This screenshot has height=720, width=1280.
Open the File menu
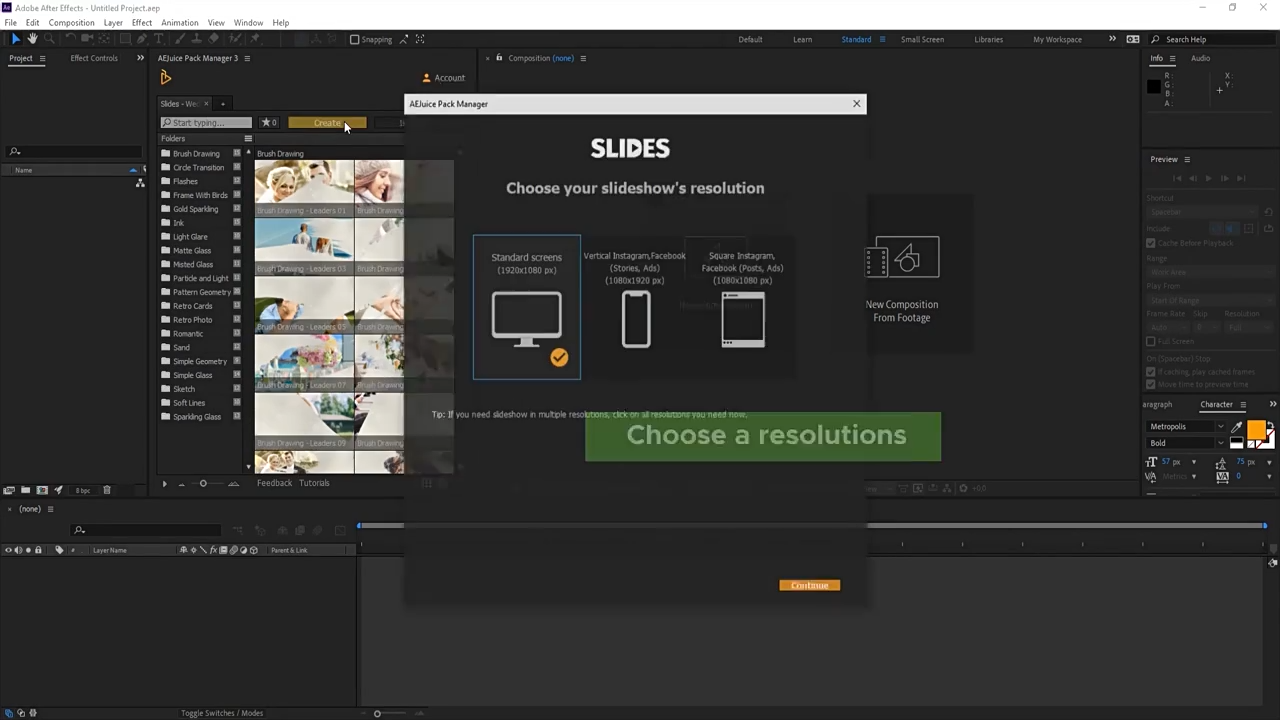click(x=10, y=23)
